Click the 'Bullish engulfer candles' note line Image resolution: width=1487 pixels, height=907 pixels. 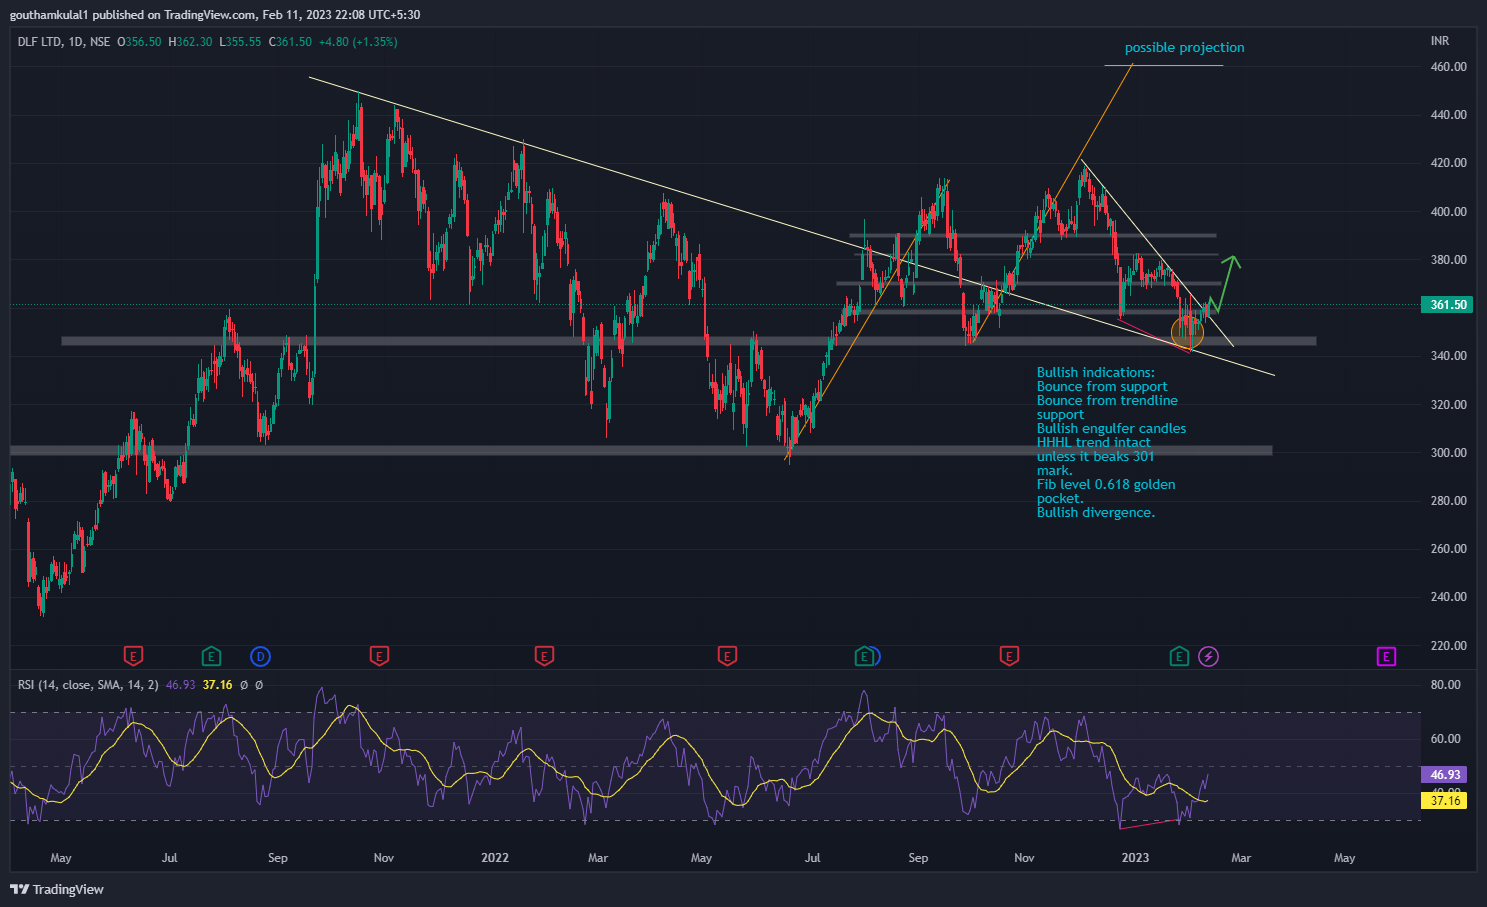coord(1111,429)
